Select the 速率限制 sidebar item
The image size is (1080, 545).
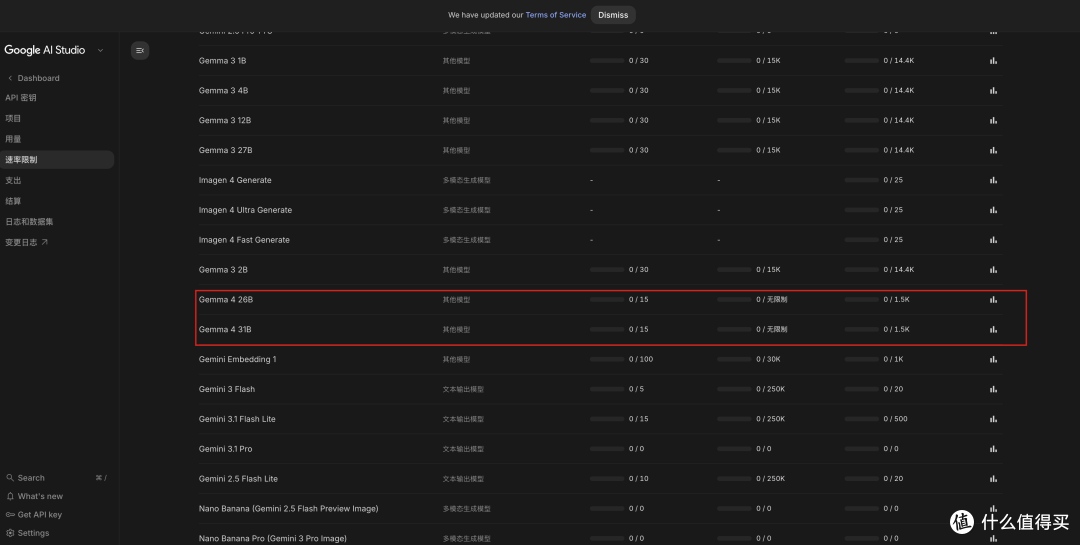pyautogui.click(x=56, y=160)
